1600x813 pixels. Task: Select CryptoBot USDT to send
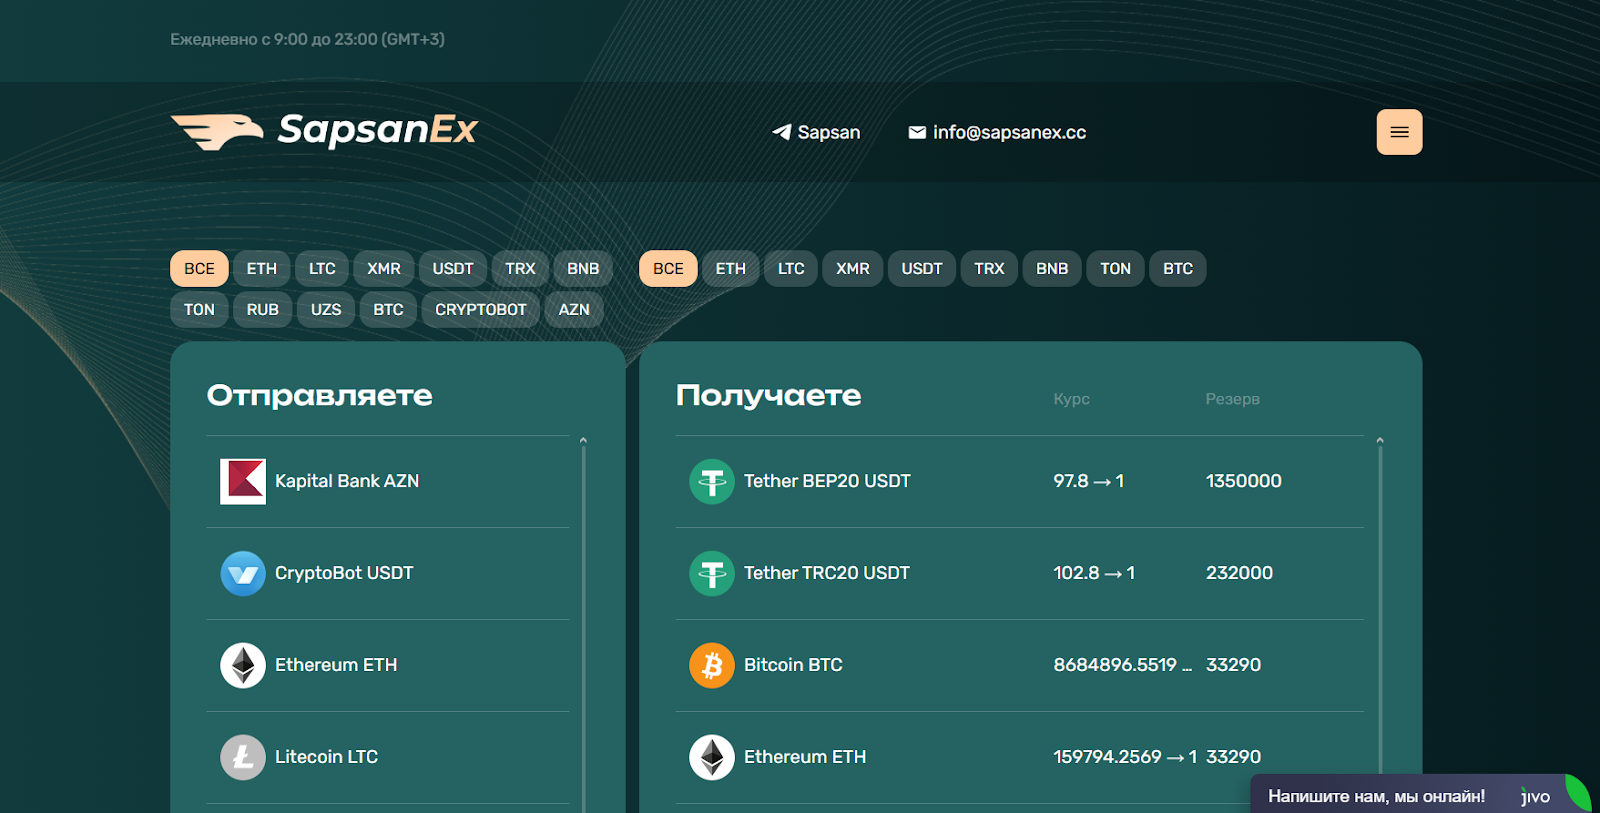coord(388,573)
